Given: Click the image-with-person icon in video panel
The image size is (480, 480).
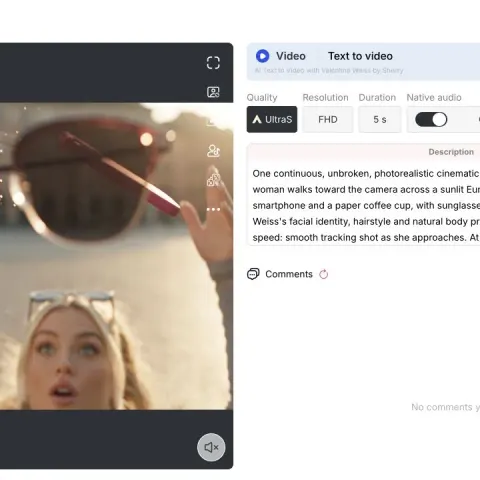Looking at the screenshot, I should pos(213,92).
